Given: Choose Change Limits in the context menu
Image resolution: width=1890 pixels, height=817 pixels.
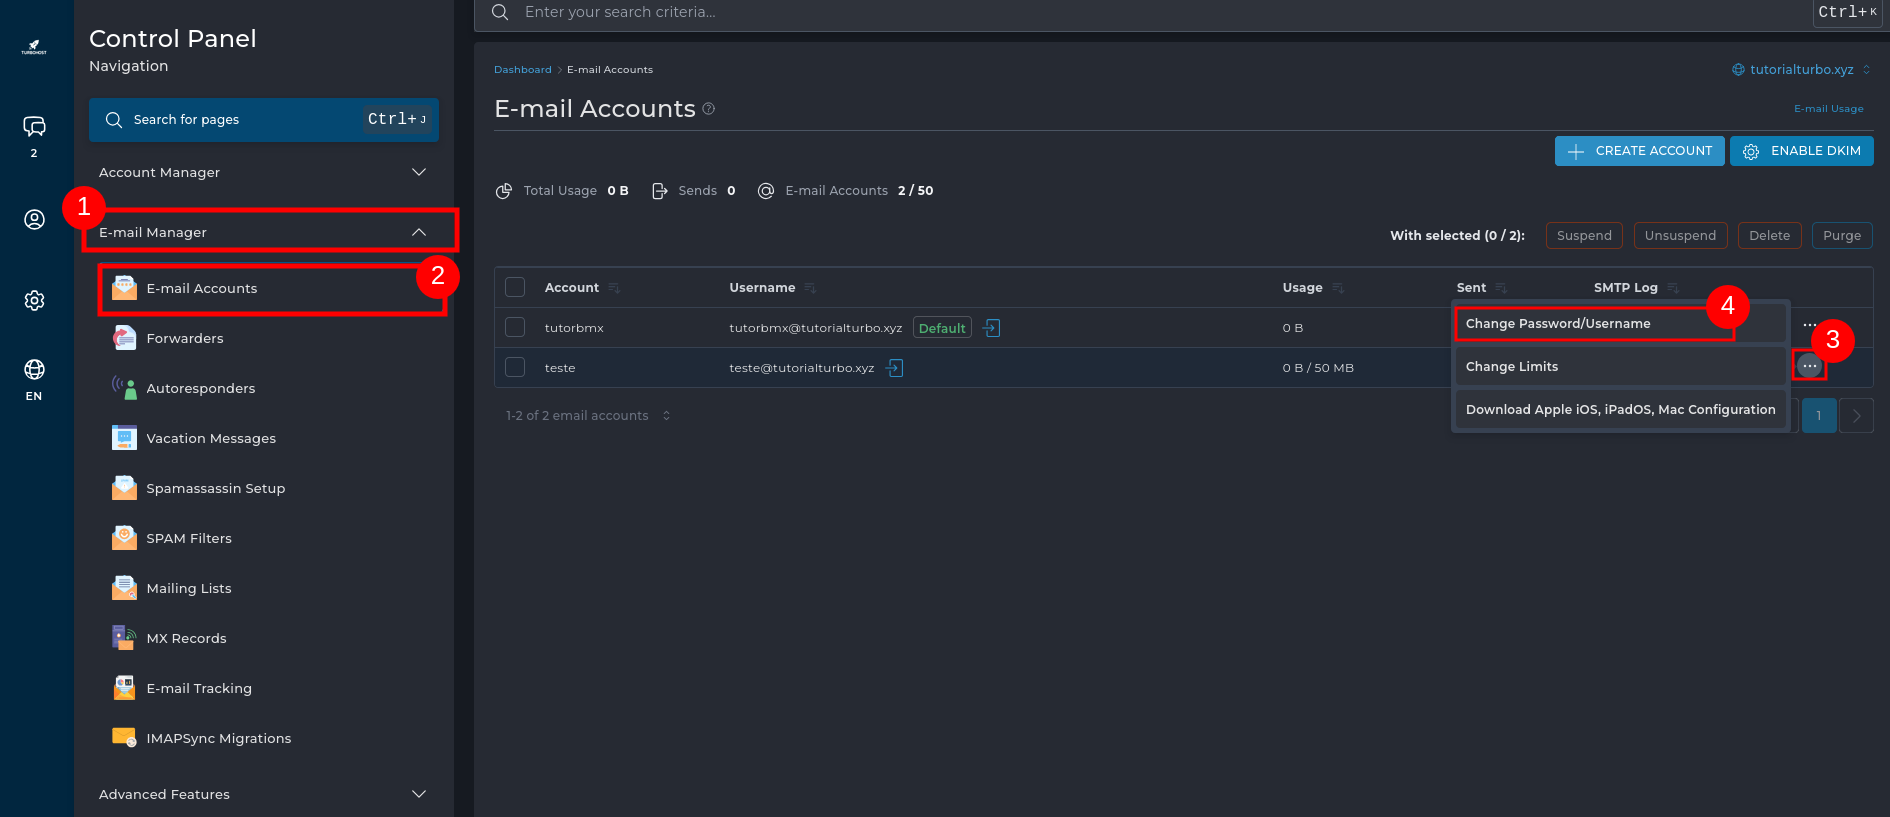Looking at the screenshot, I should point(1511,367).
